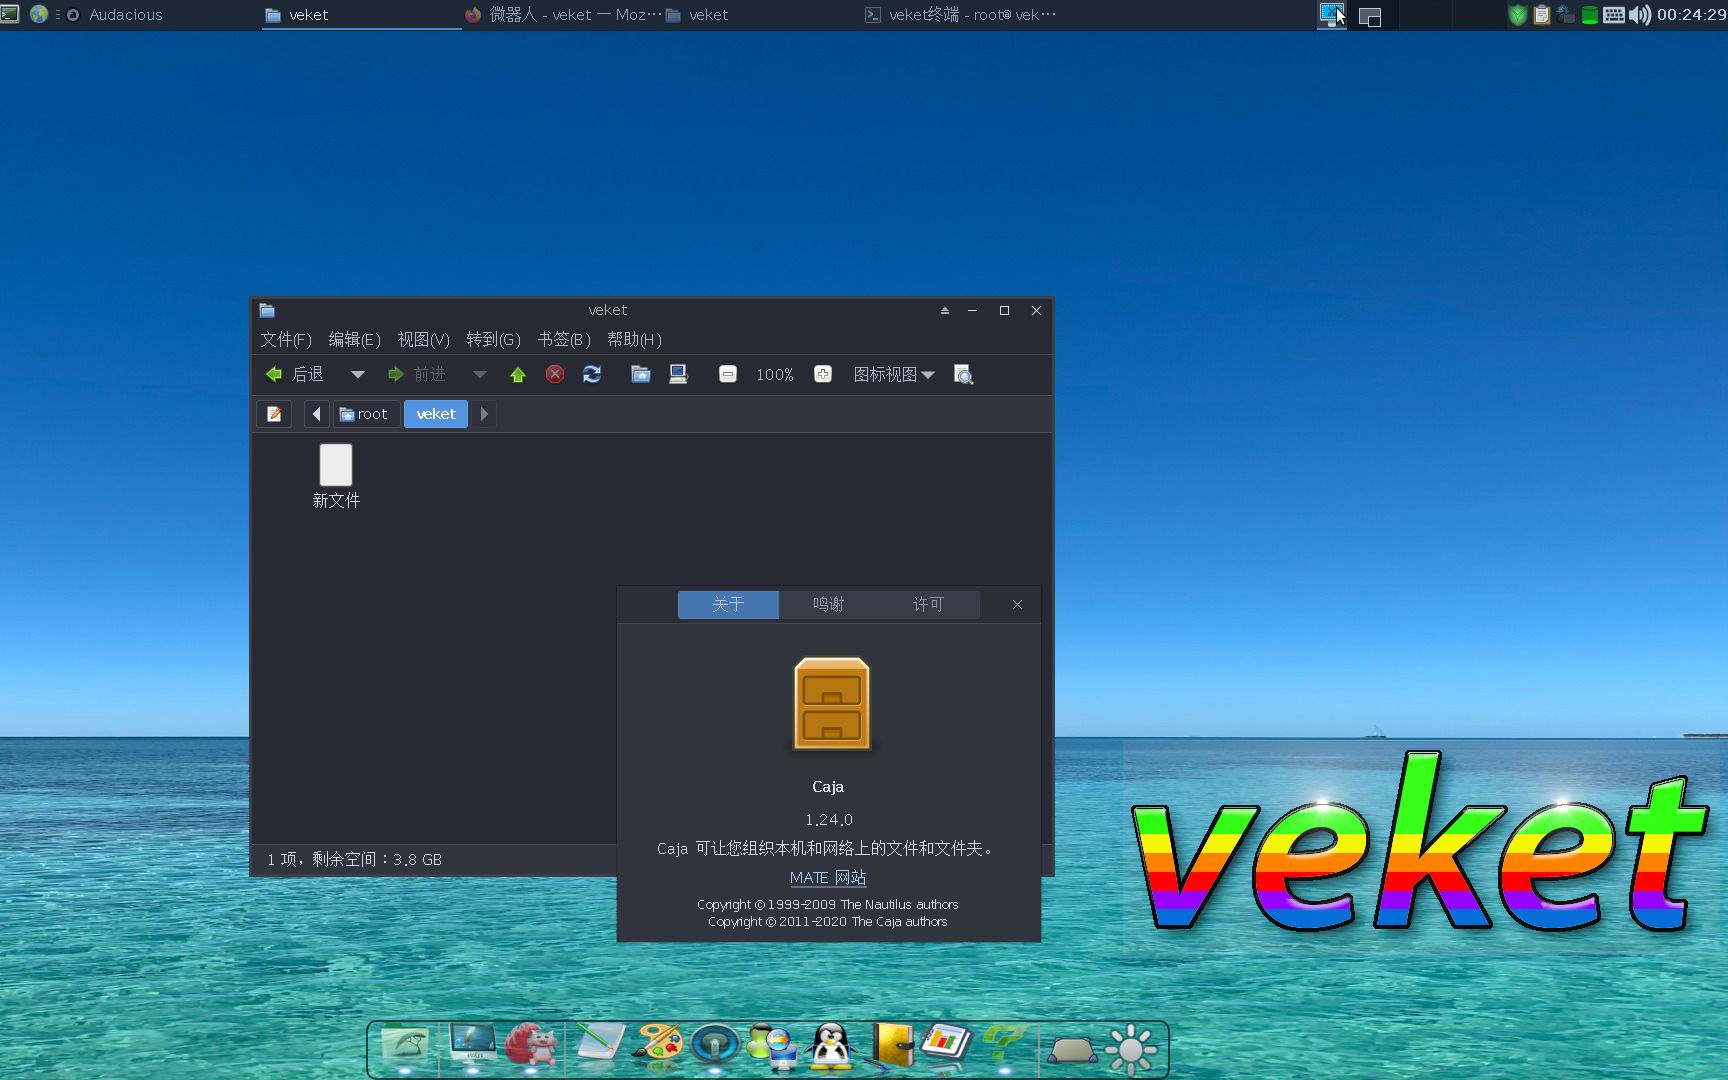This screenshot has height=1080, width=1728.
Task: Open the red cat dock icon
Action: tap(530, 1046)
